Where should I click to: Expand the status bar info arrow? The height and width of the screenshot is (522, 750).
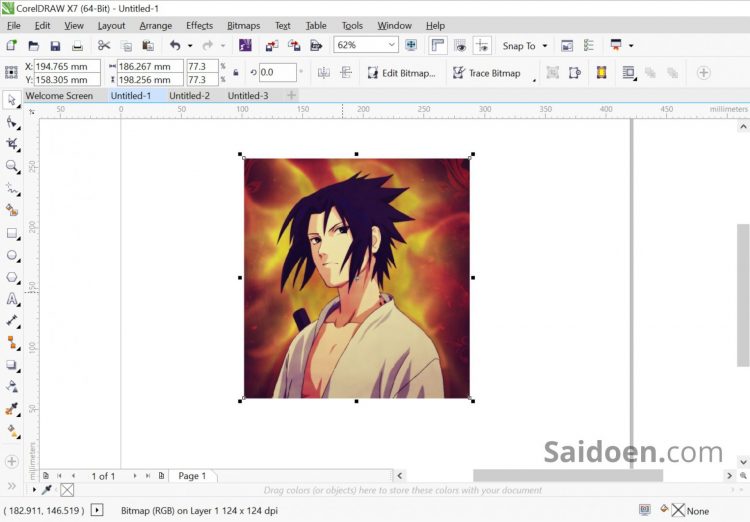point(97,510)
